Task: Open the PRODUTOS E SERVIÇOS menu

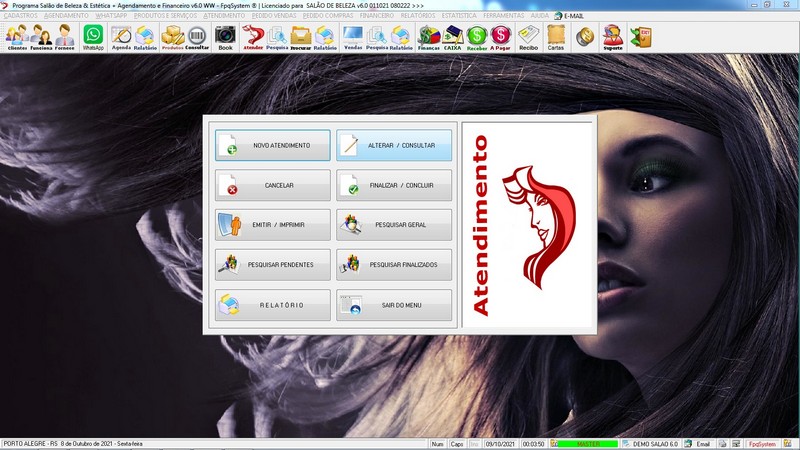Action: 165,16
